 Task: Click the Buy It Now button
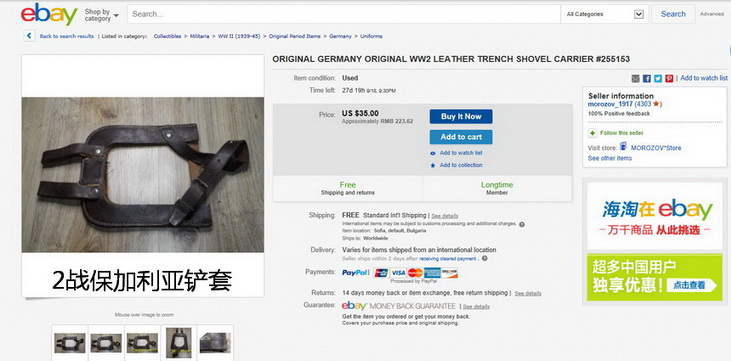coord(461,117)
